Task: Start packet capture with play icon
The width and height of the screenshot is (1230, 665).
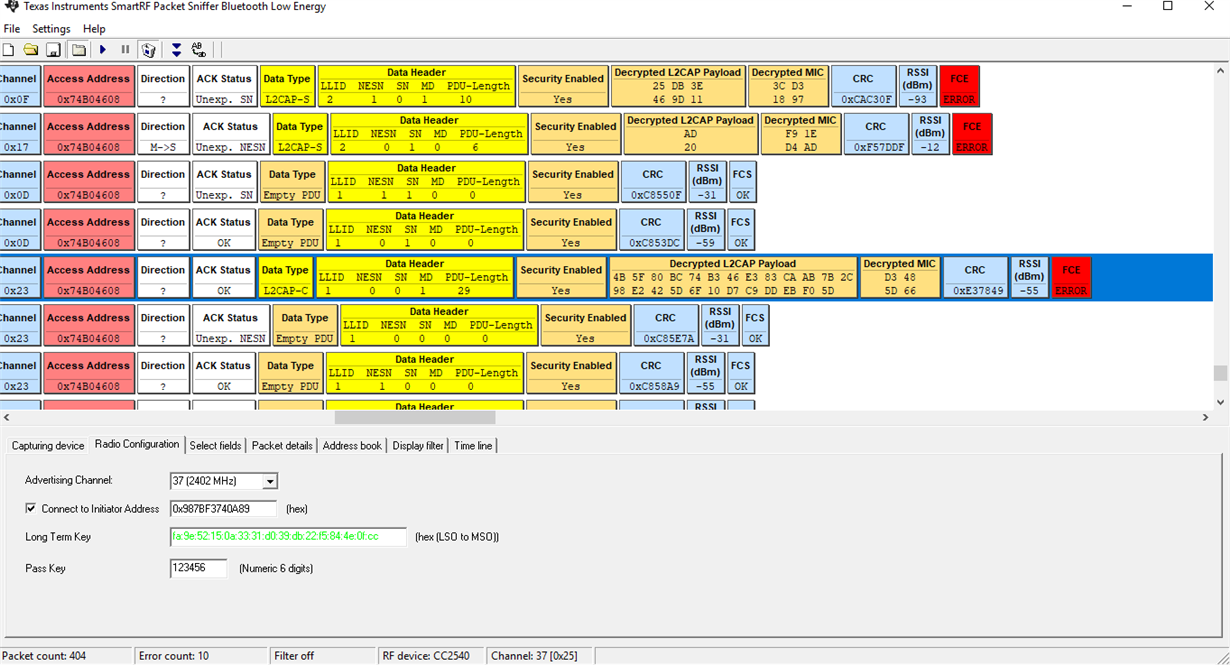Action: 103,49
